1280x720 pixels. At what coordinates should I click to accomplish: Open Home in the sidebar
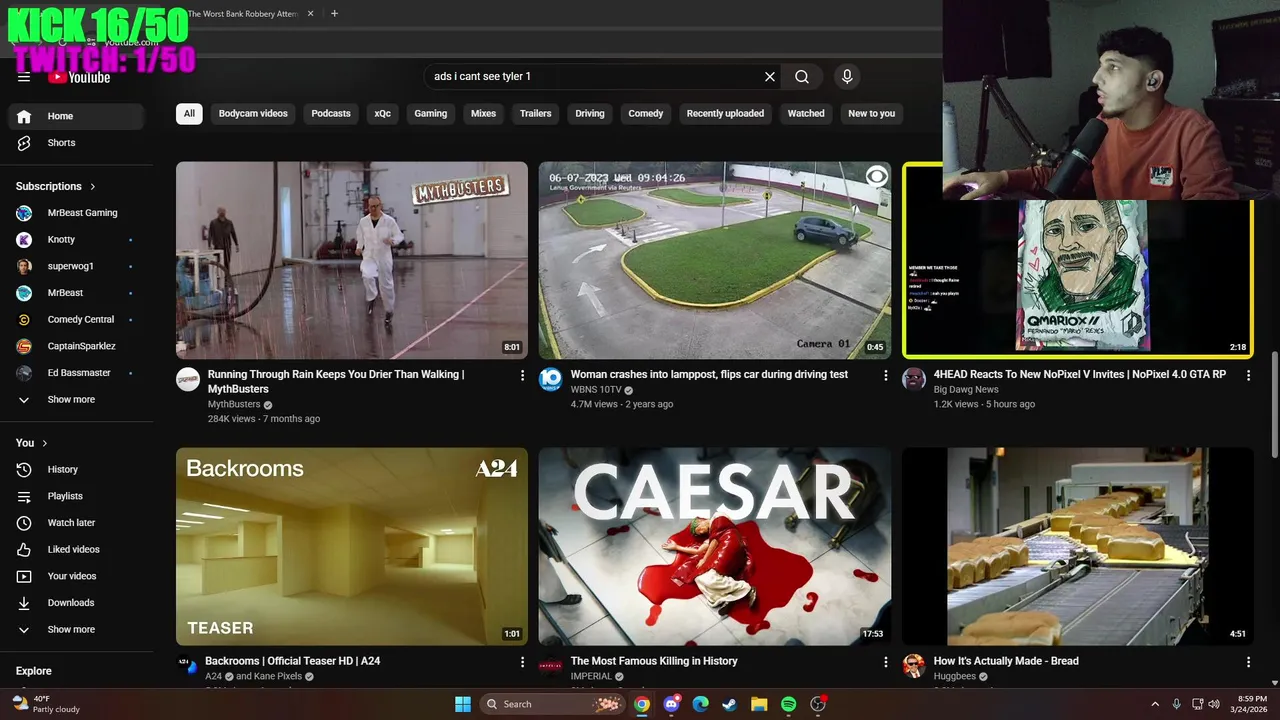[77, 116]
